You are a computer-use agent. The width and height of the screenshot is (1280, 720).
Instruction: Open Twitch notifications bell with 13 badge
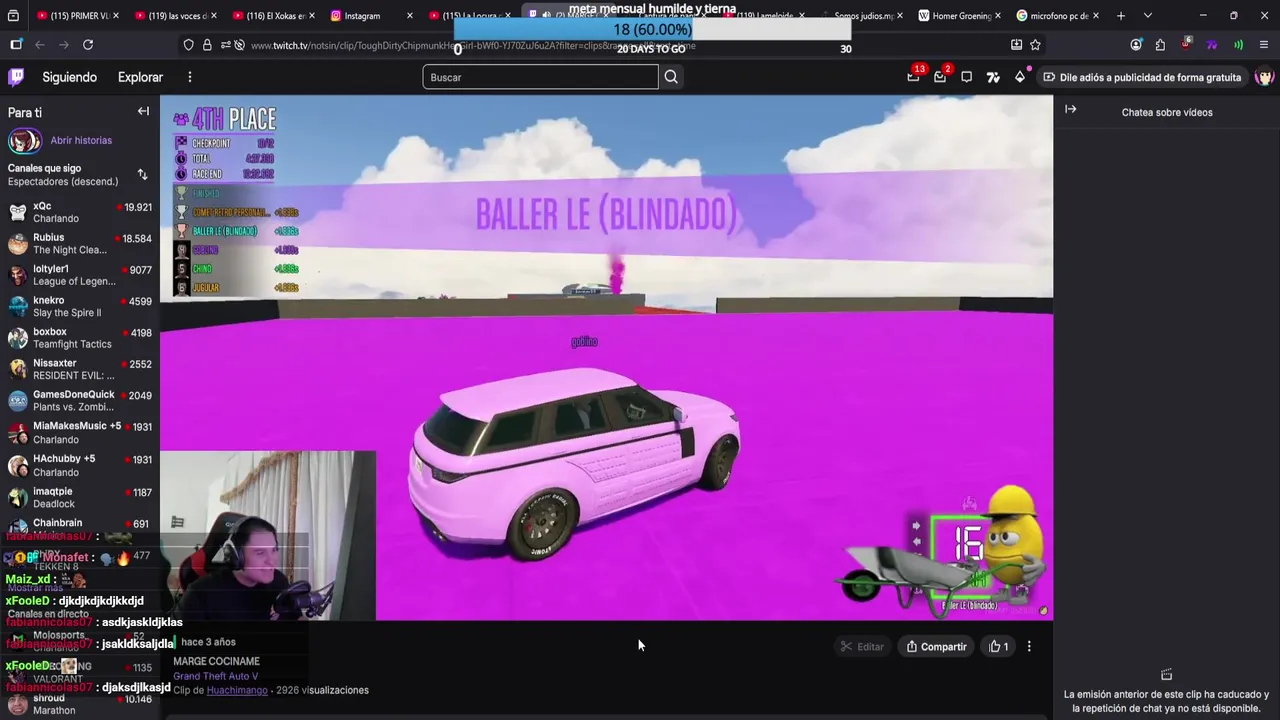913,77
